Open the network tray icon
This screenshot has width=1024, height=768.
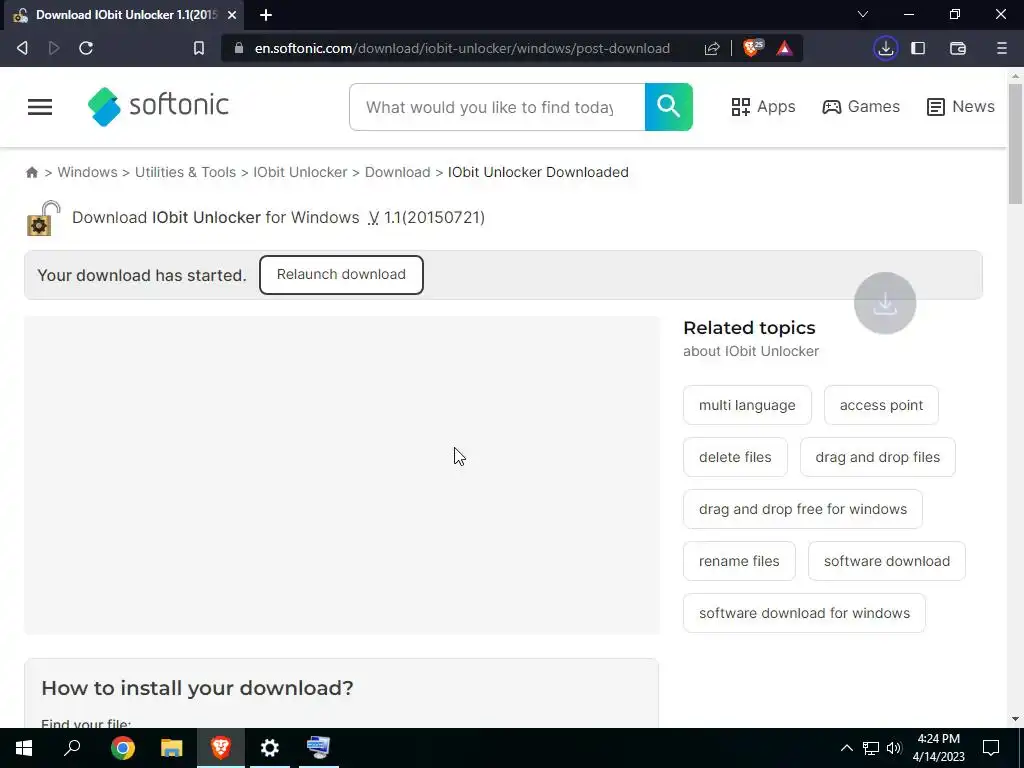[871, 748]
